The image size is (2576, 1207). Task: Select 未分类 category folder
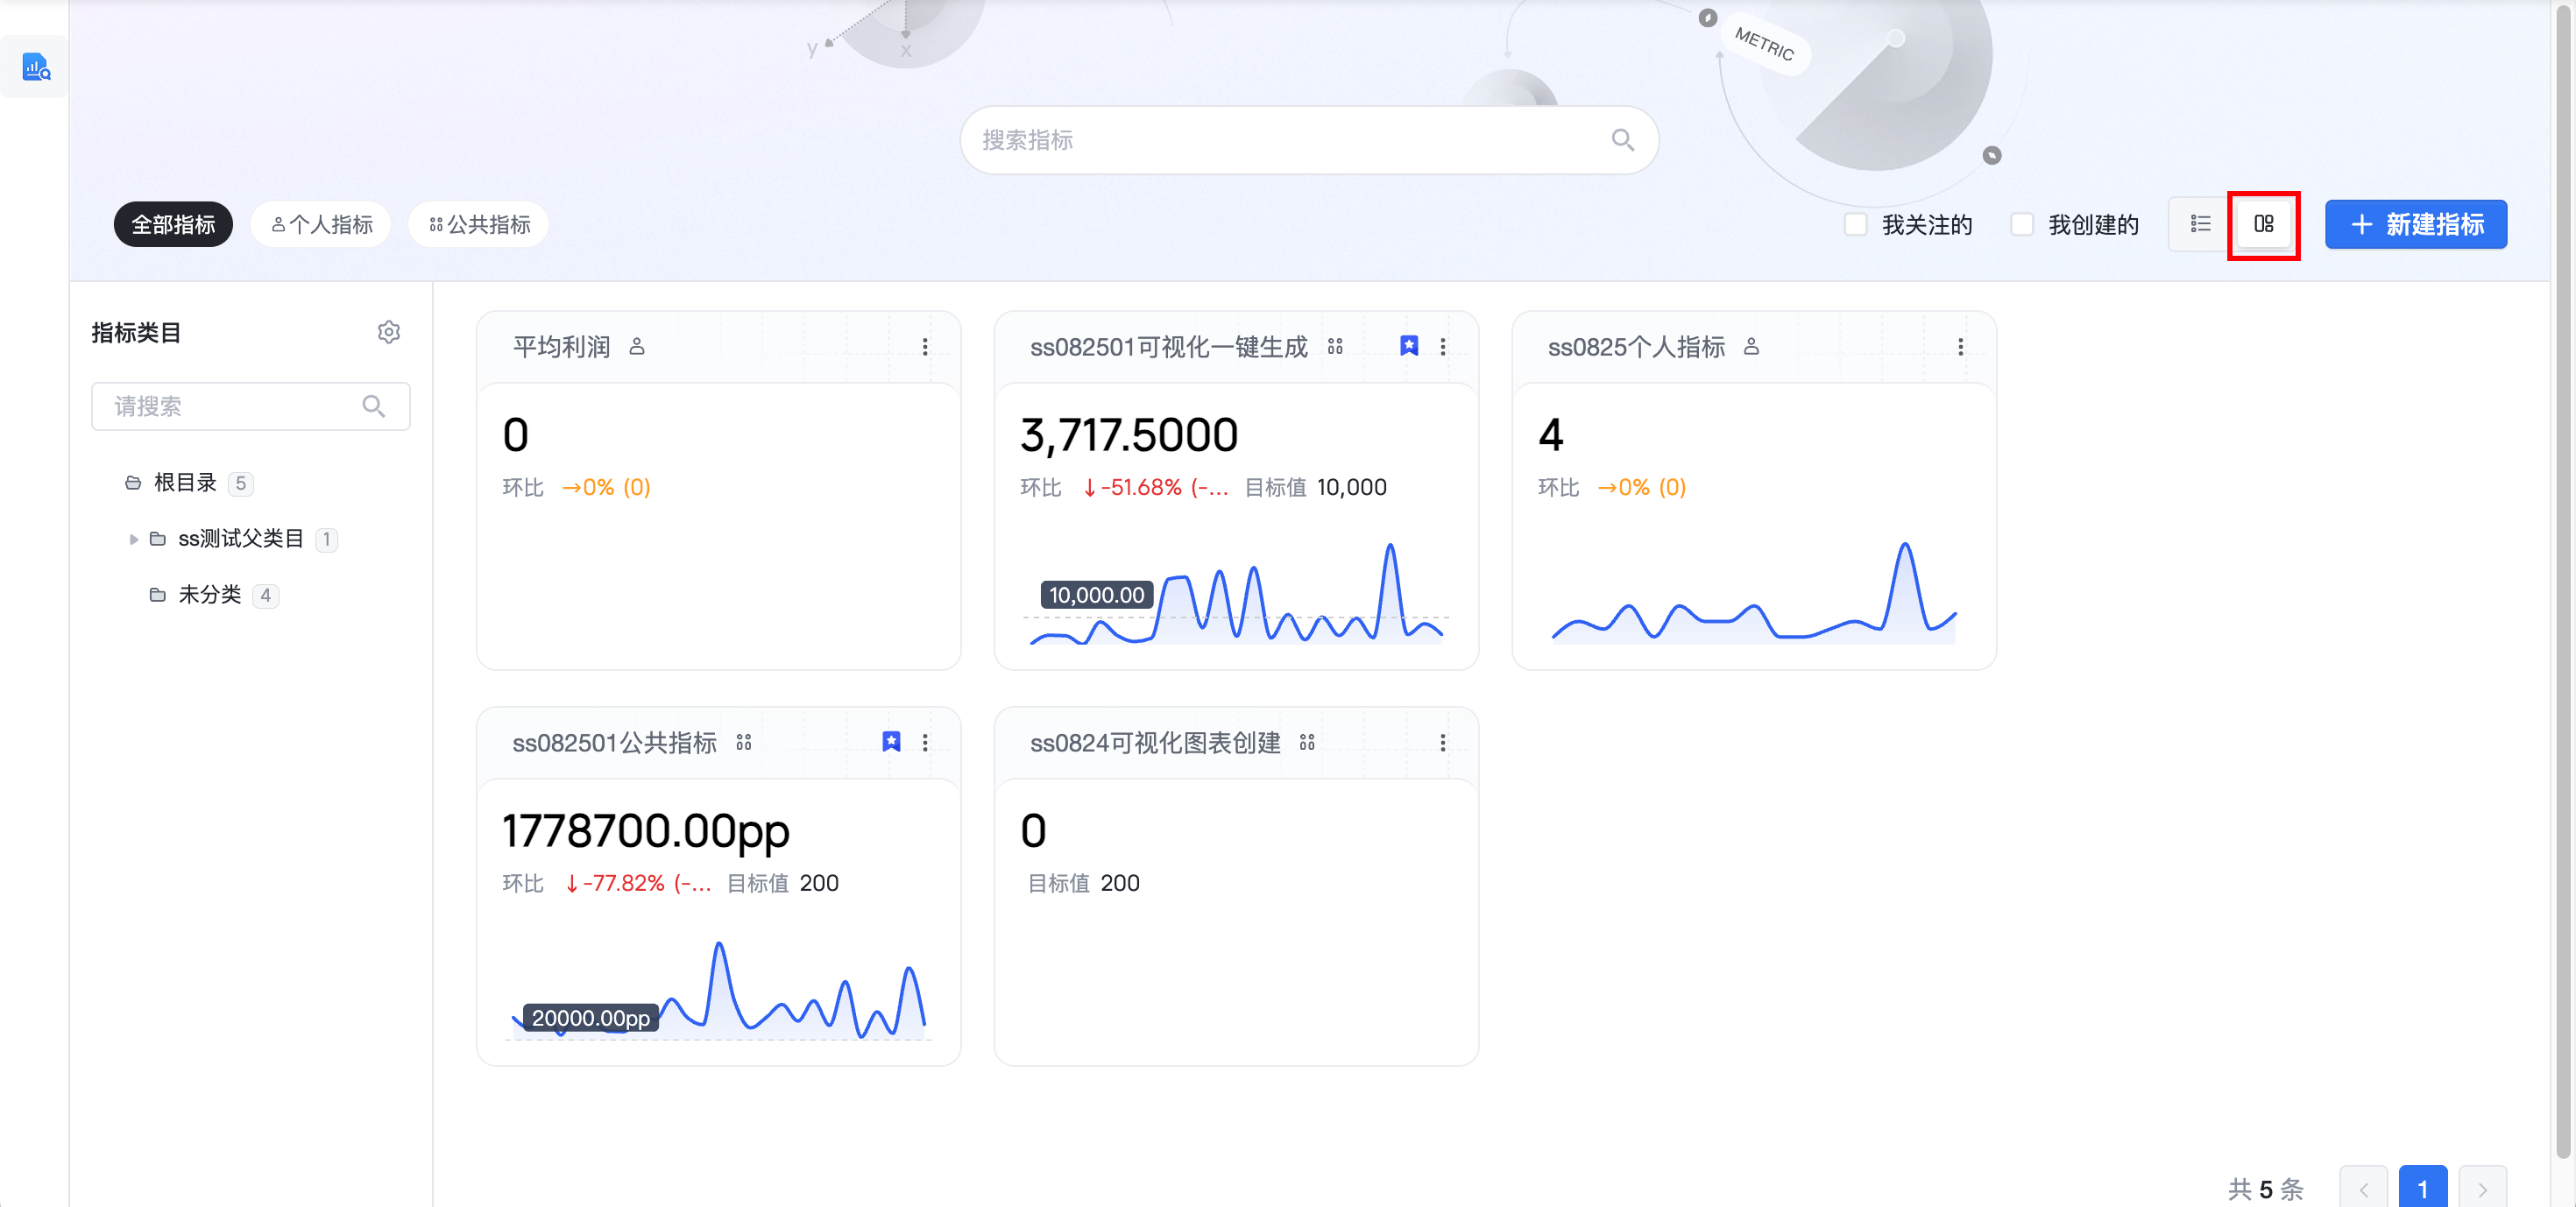click(x=209, y=595)
